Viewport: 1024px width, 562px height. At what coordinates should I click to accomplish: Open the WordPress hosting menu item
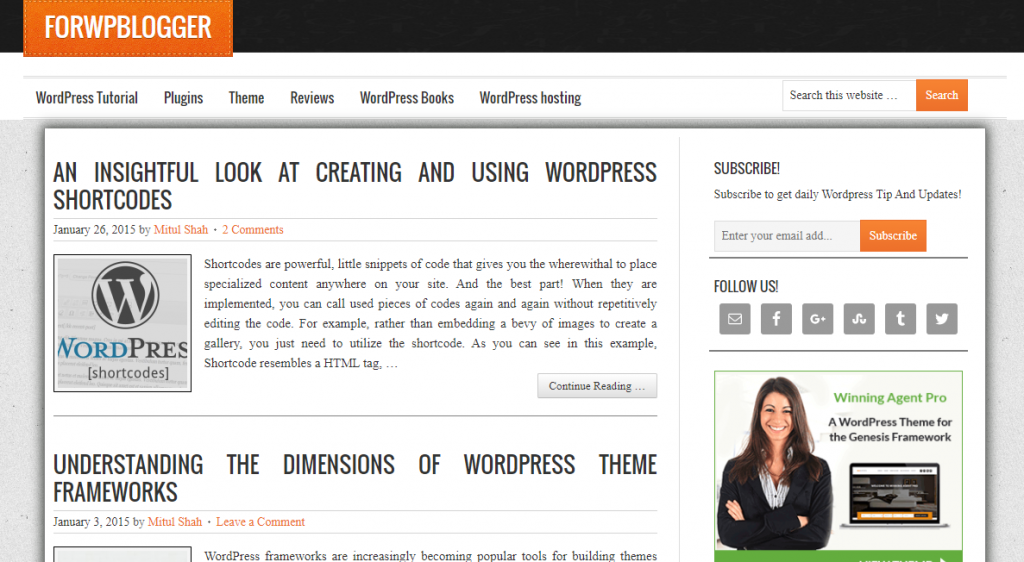click(x=530, y=98)
